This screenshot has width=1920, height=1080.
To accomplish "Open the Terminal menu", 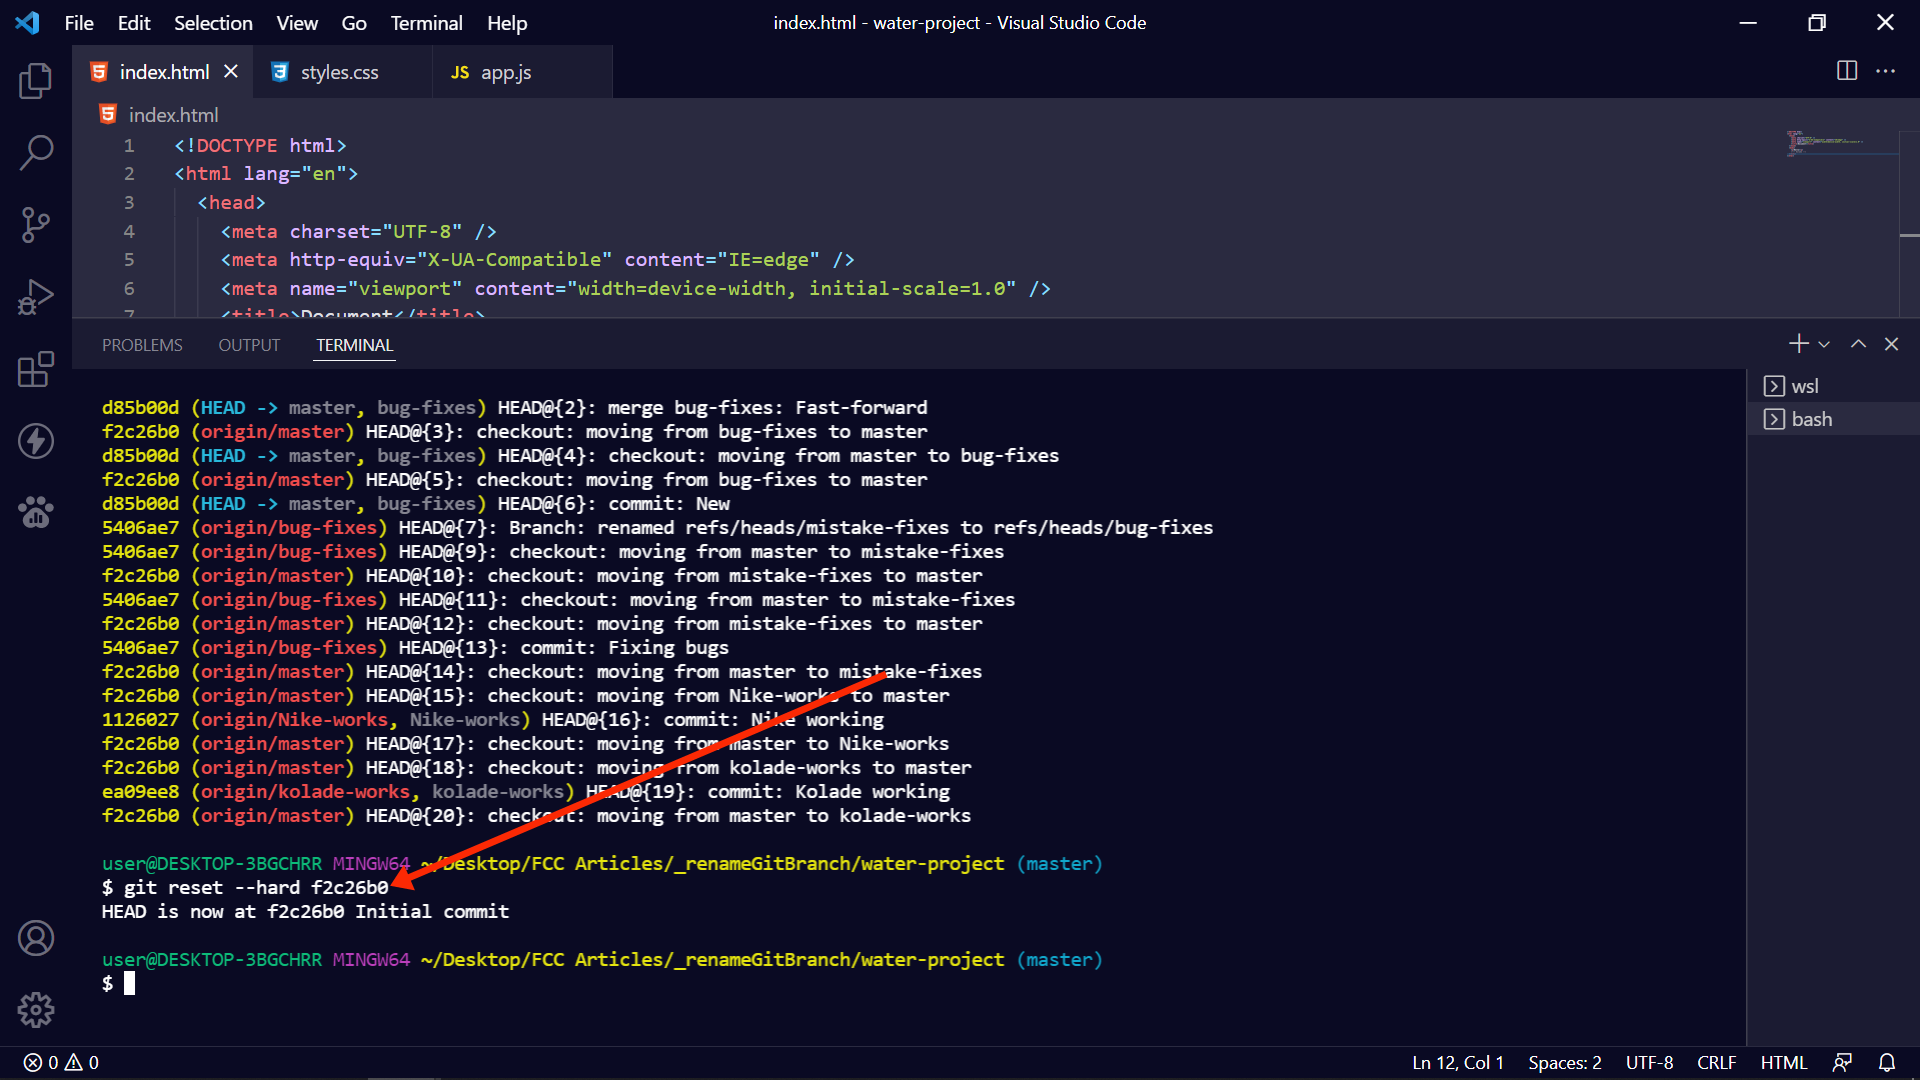I will [x=426, y=23].
